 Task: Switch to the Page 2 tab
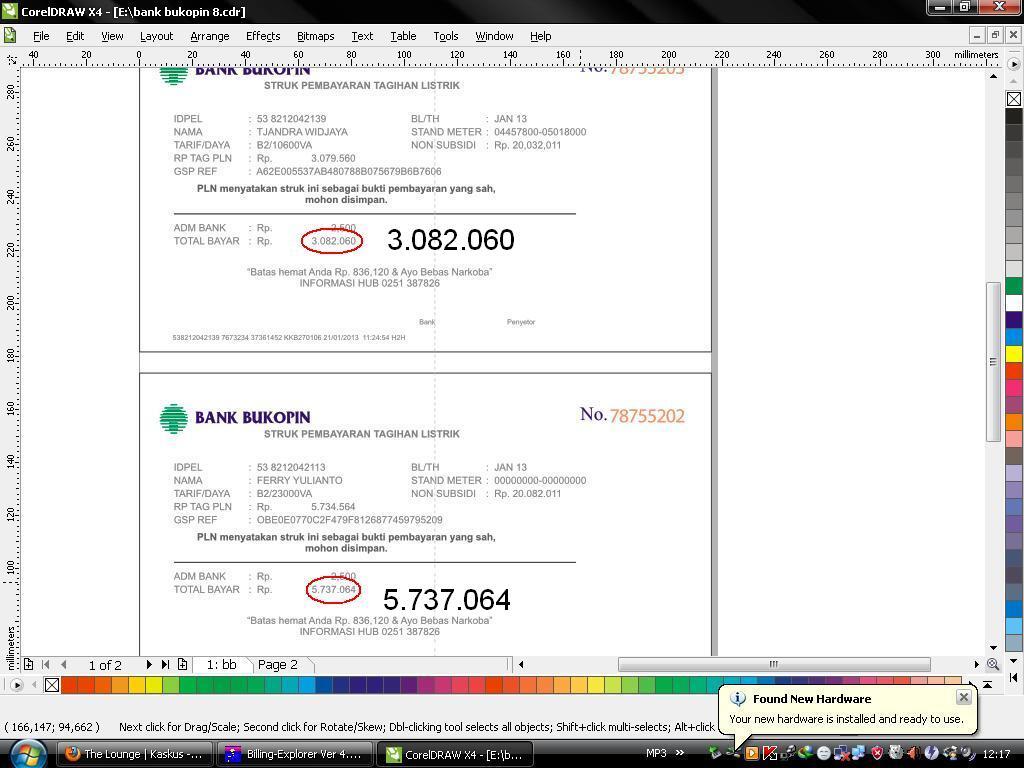pyautogui.click(x=278, y=665)
